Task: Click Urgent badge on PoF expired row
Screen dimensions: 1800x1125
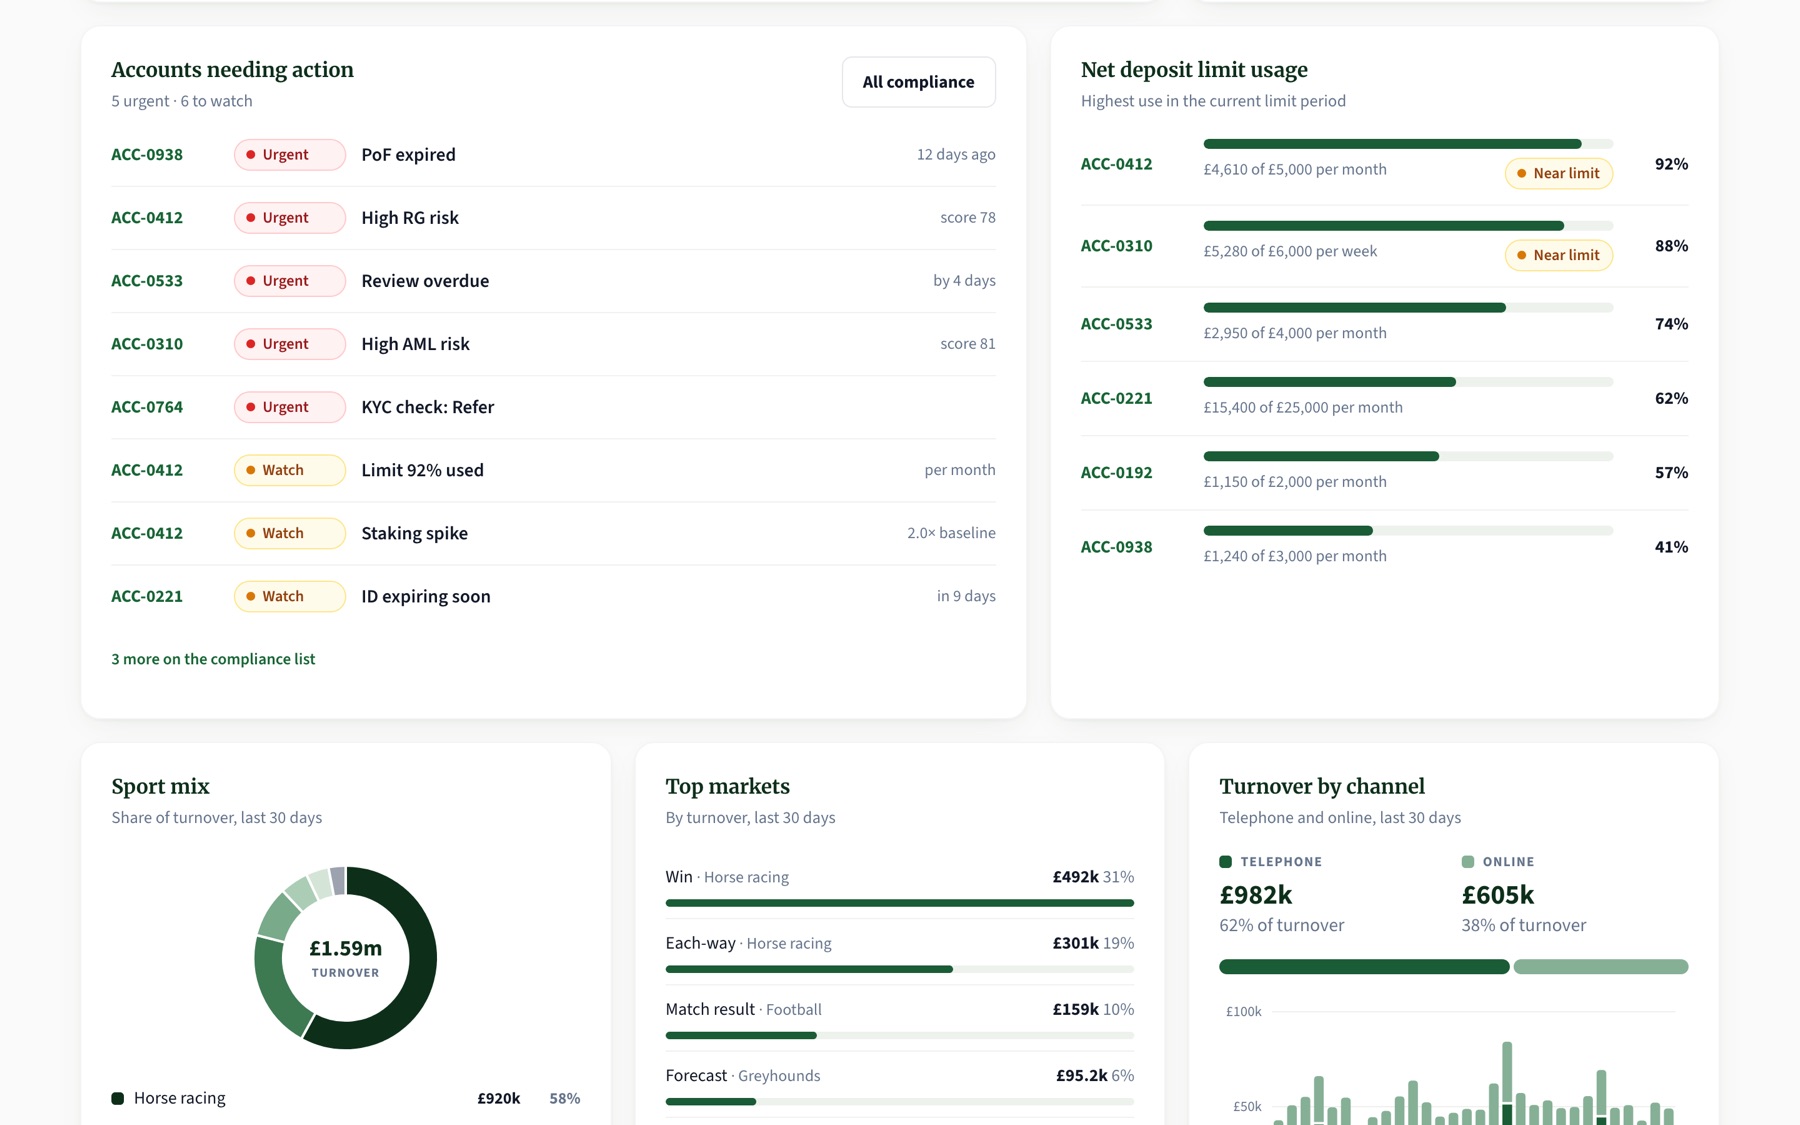Action: pos(290,155)
